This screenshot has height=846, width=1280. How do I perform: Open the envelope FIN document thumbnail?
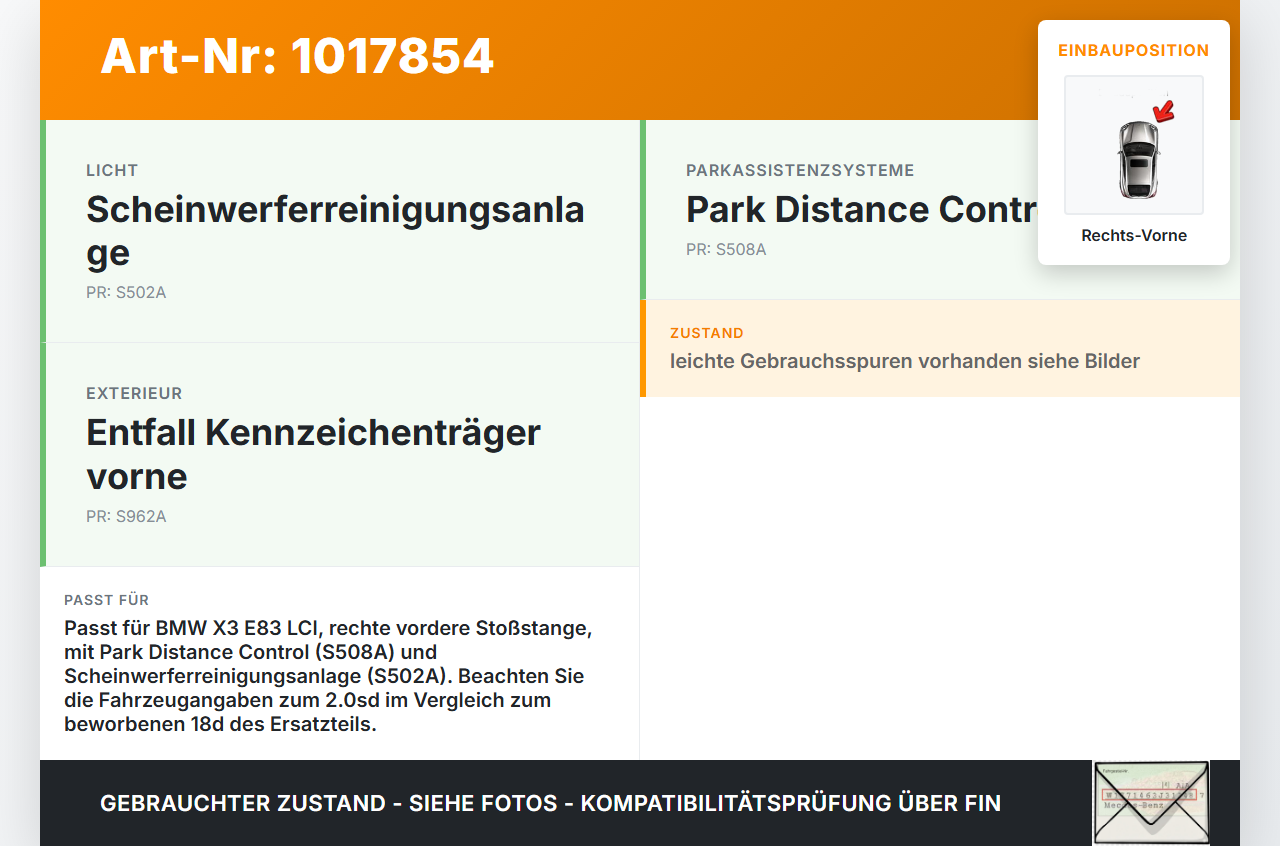(x=1151, y=803)
